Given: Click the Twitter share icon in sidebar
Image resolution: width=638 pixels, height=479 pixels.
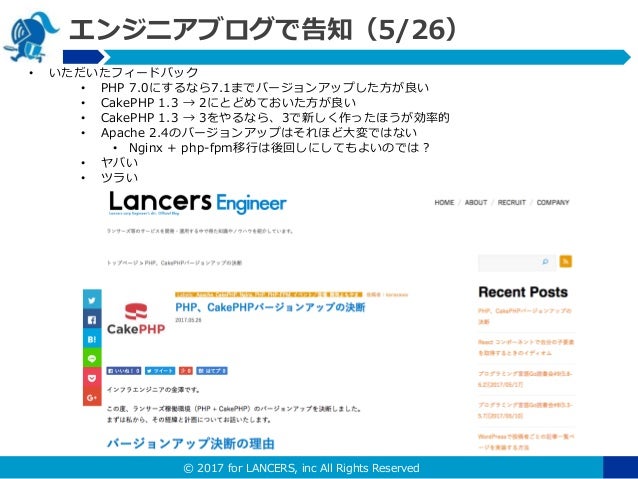Looking at the screenshot, I should 92,300.
